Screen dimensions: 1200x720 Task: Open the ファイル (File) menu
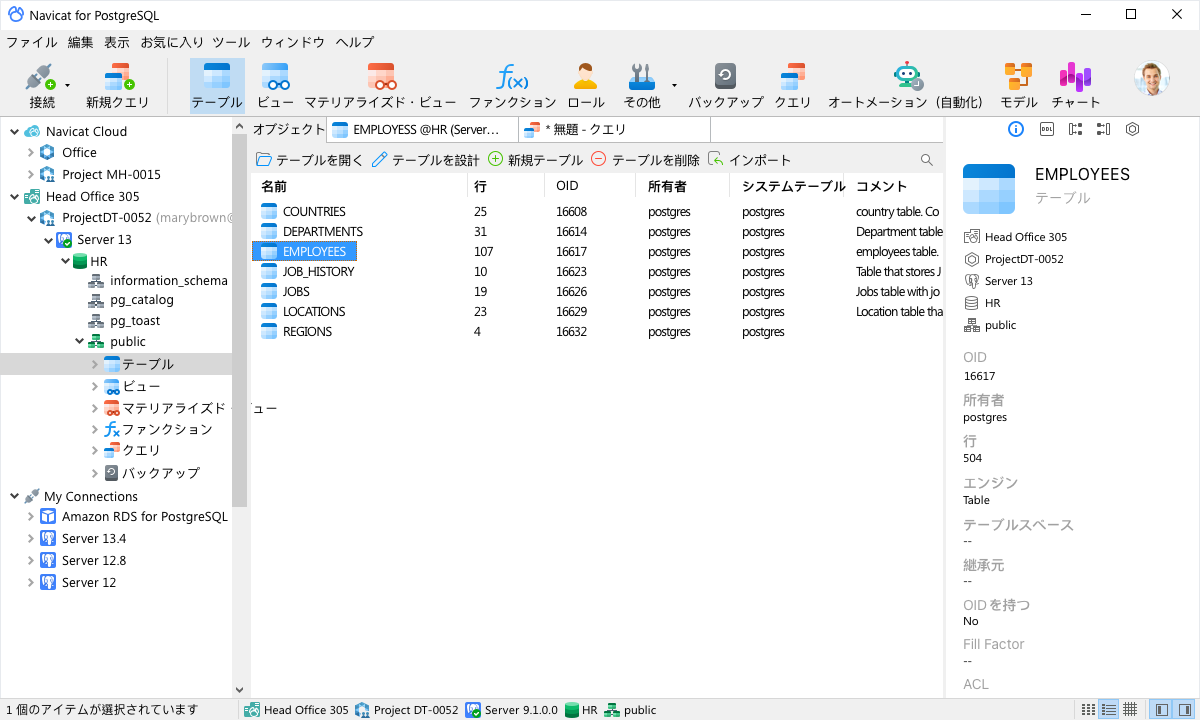(32, 42)
